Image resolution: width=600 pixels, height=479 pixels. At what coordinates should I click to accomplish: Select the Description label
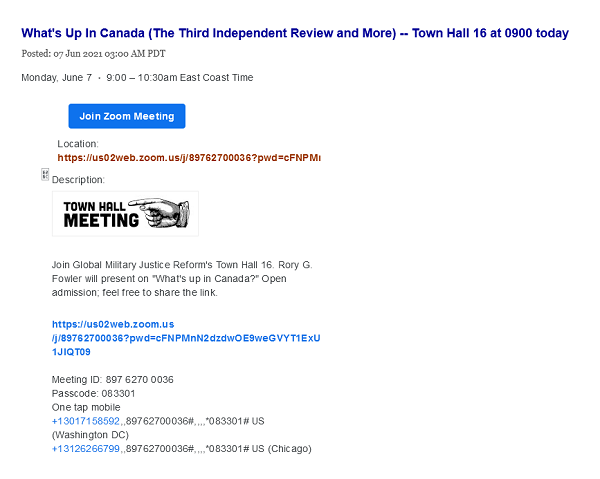point(78,180)
